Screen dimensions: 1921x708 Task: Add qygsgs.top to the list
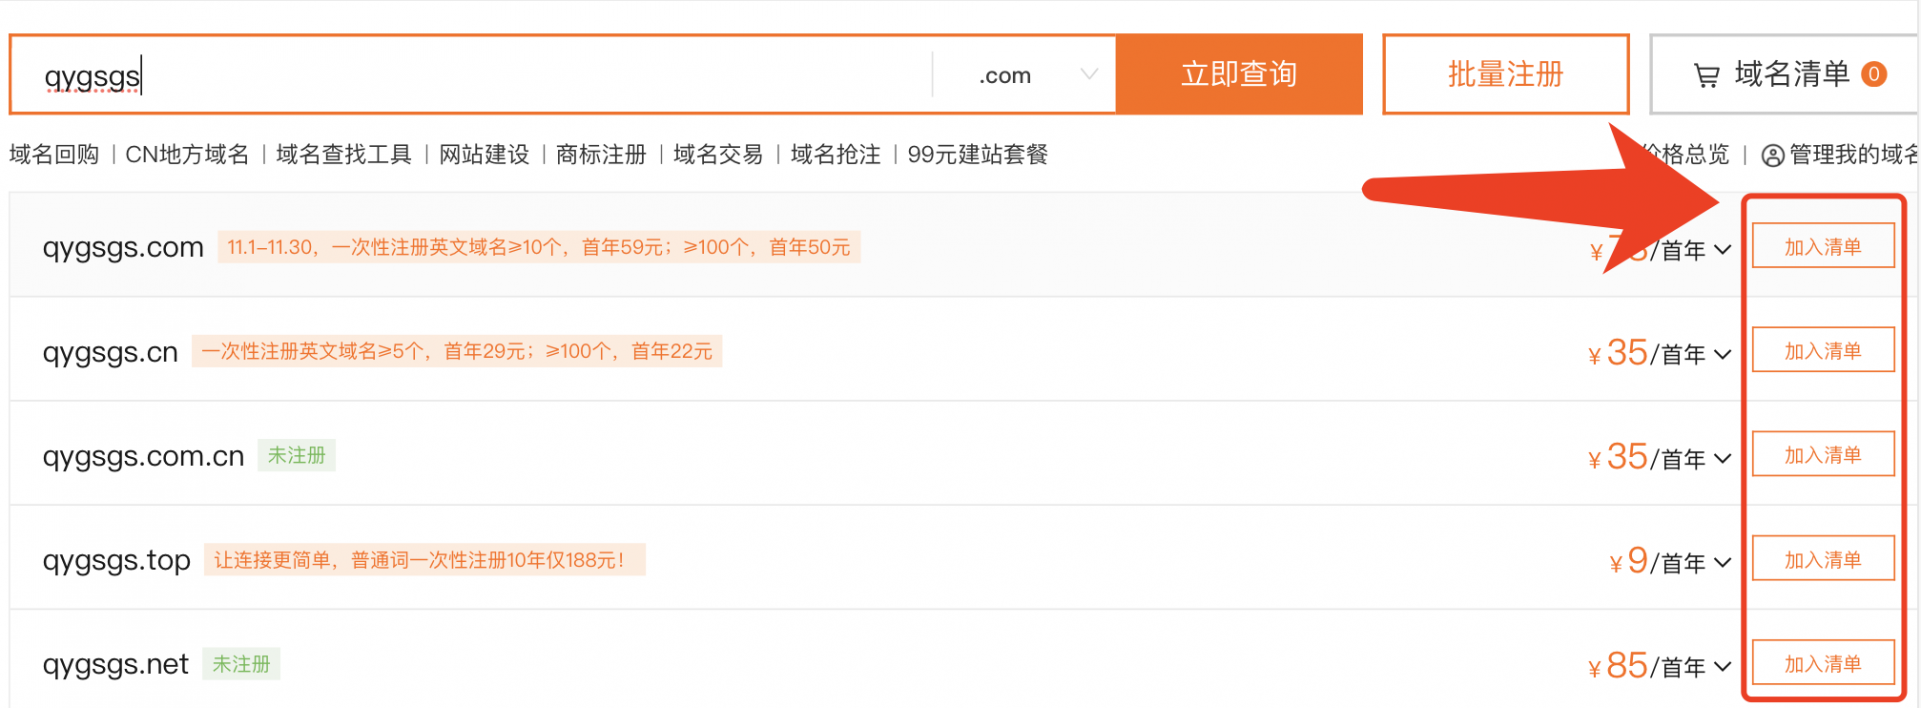click(x=1823, y=559)
